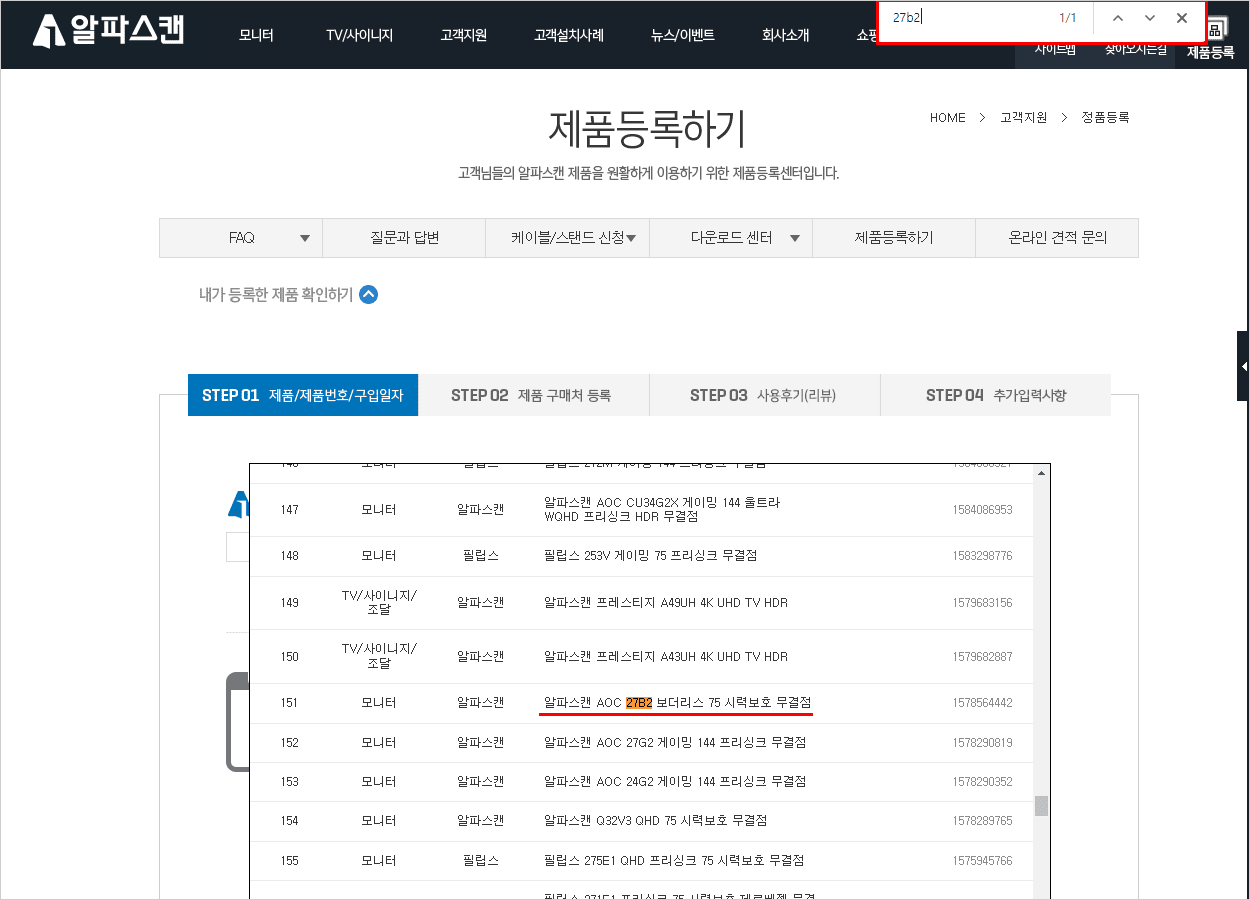Viewport: 1250px width, 900px height.
Task: Click code 1584086953 in row 147
Action: (982, 509)
